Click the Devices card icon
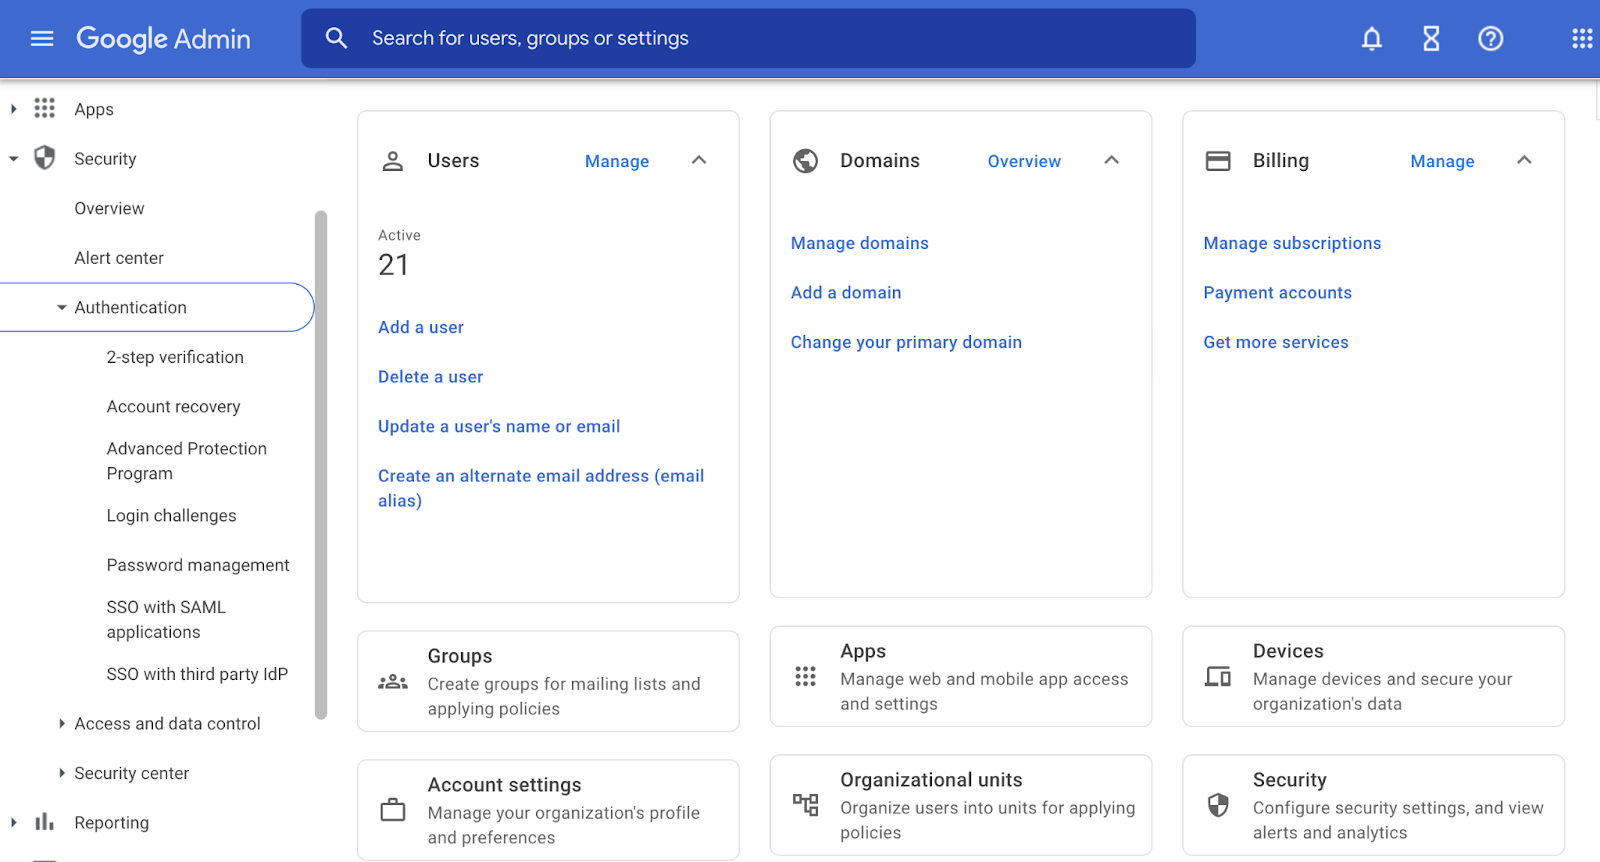Screen dimensions: 1600x862 click(x=1218, y=677)
